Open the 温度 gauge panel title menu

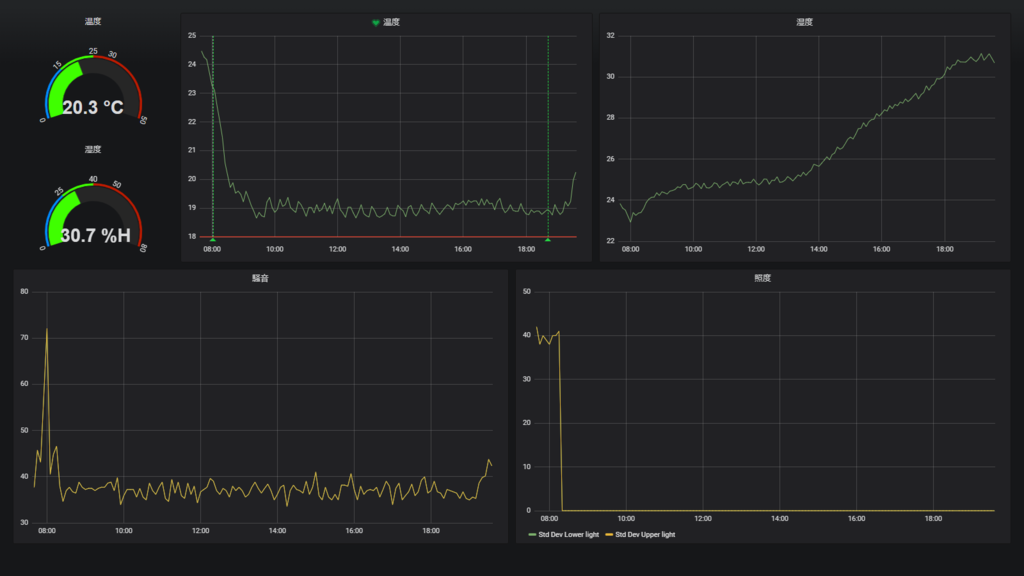point(93,22)
